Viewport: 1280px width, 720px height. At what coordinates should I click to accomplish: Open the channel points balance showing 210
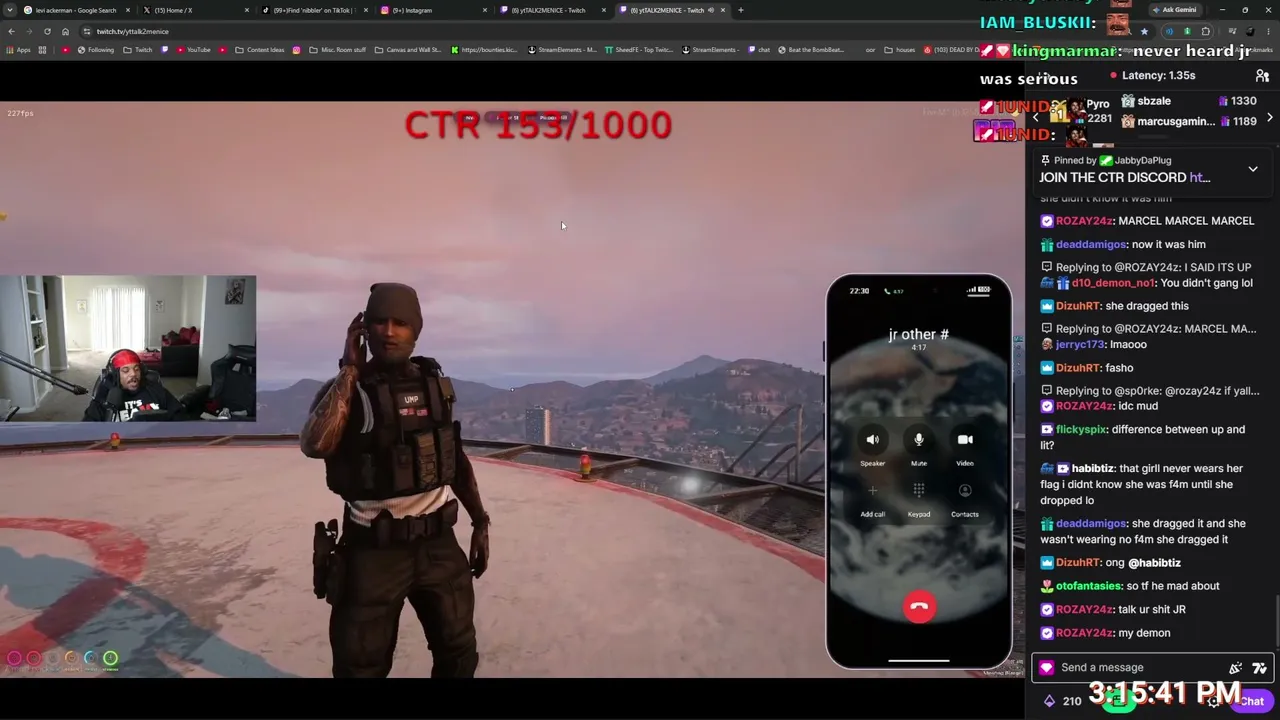(1062, 701)
